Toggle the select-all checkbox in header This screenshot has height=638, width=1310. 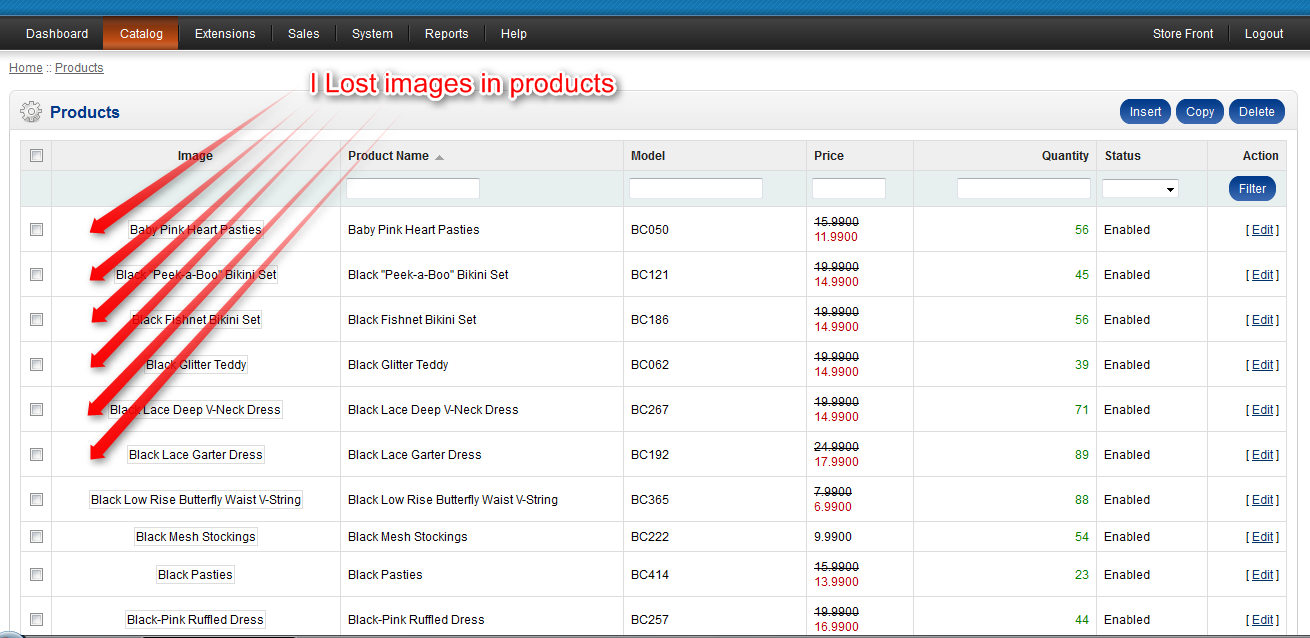click(36, 155)
